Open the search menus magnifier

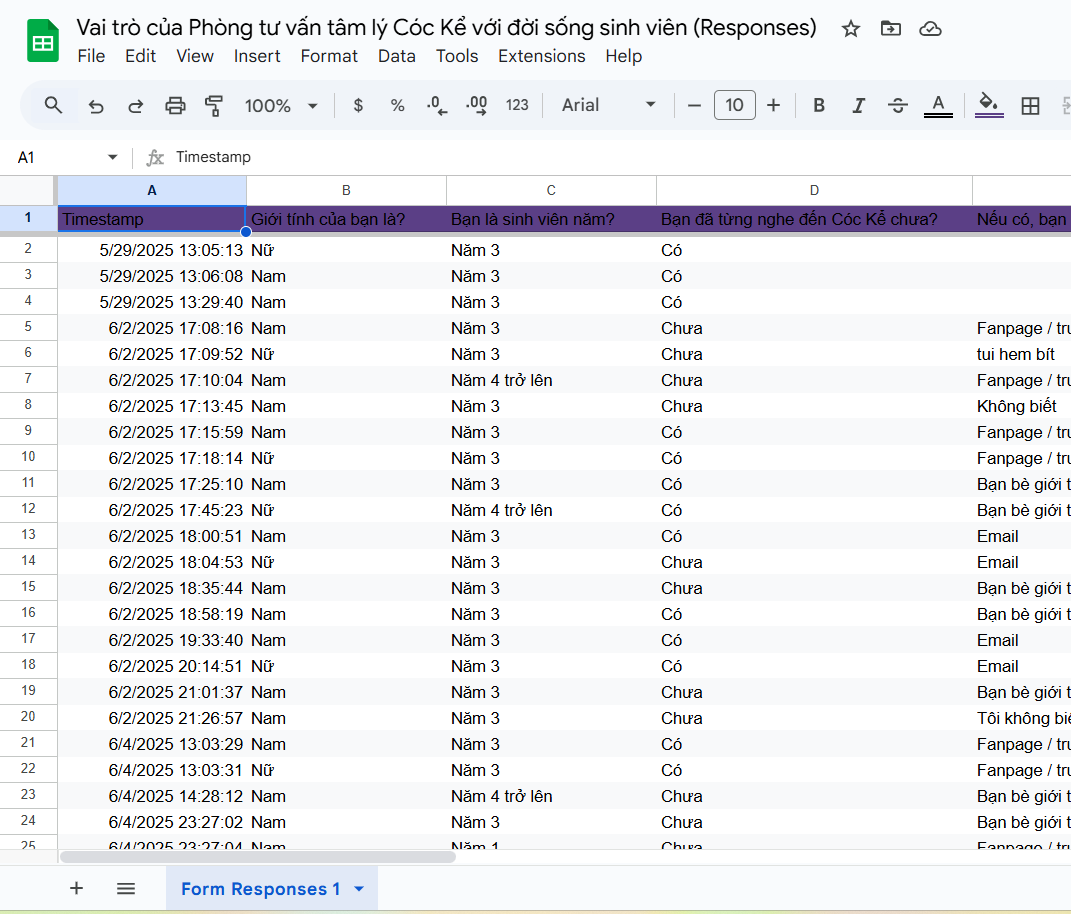point(53,105)
